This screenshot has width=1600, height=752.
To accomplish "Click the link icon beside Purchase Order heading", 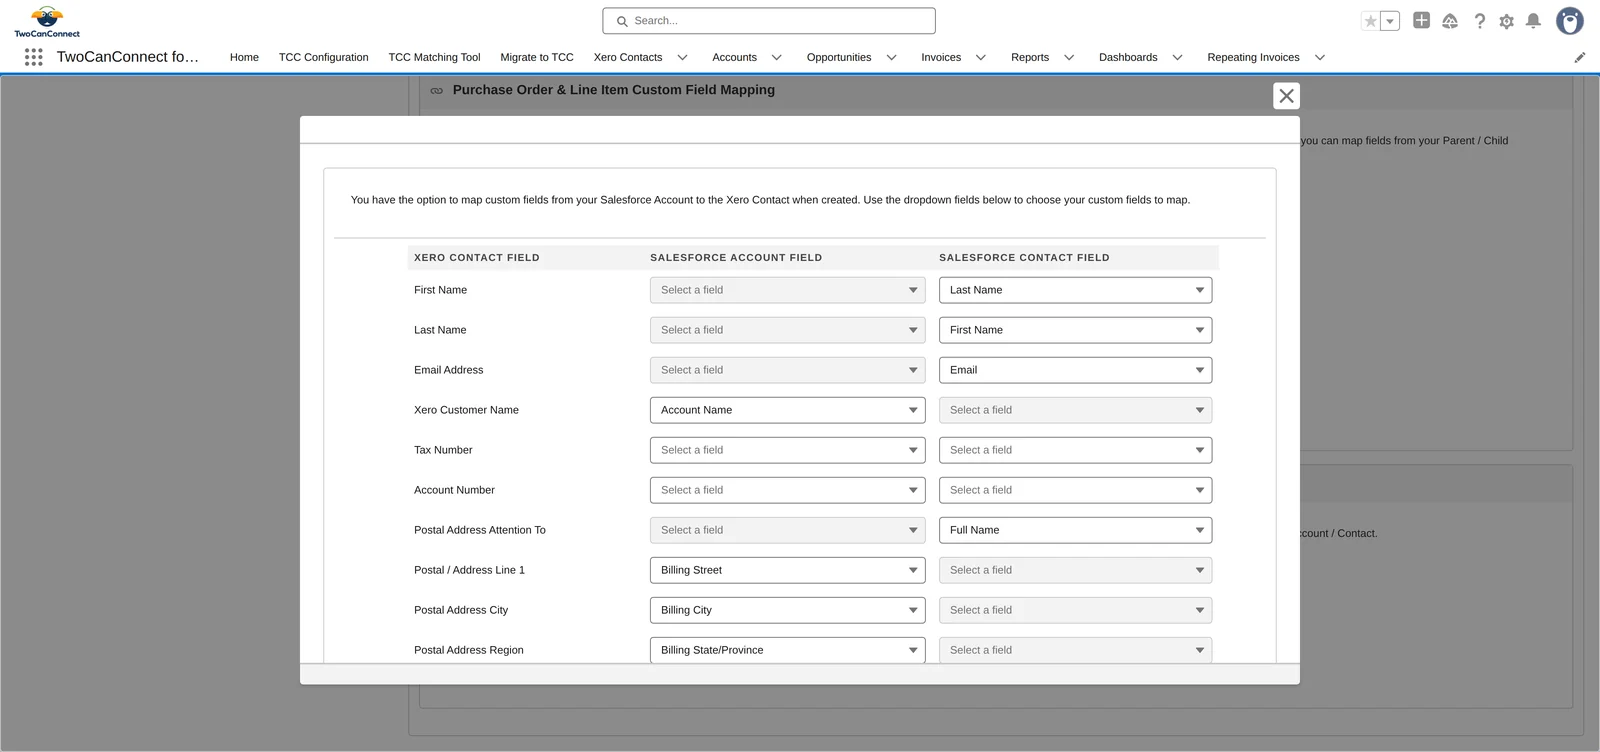I will point(436,90).
